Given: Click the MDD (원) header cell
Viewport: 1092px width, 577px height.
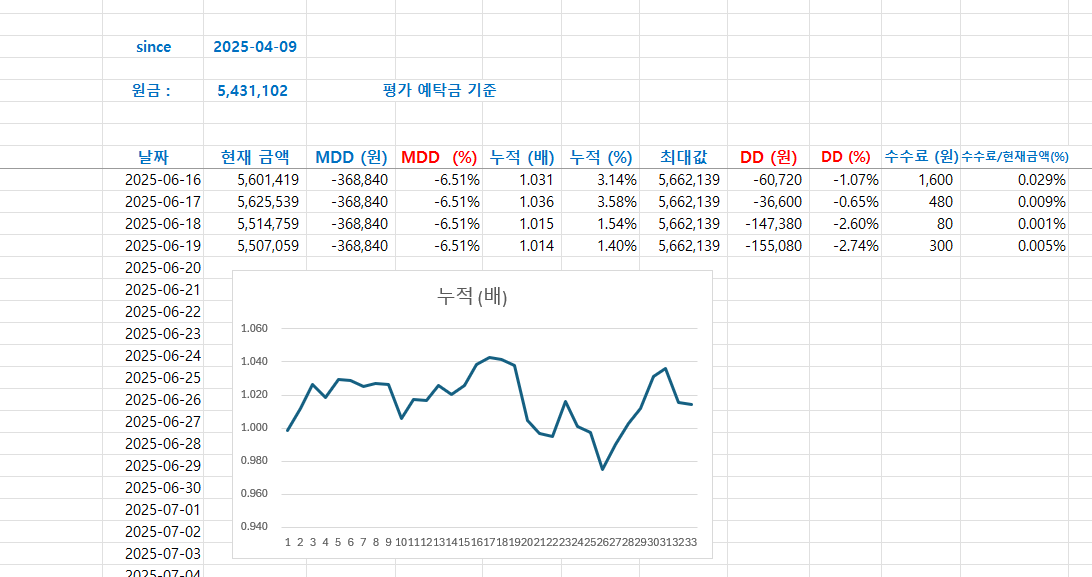Looking at the screenshot, I should [x=351, y=157].
